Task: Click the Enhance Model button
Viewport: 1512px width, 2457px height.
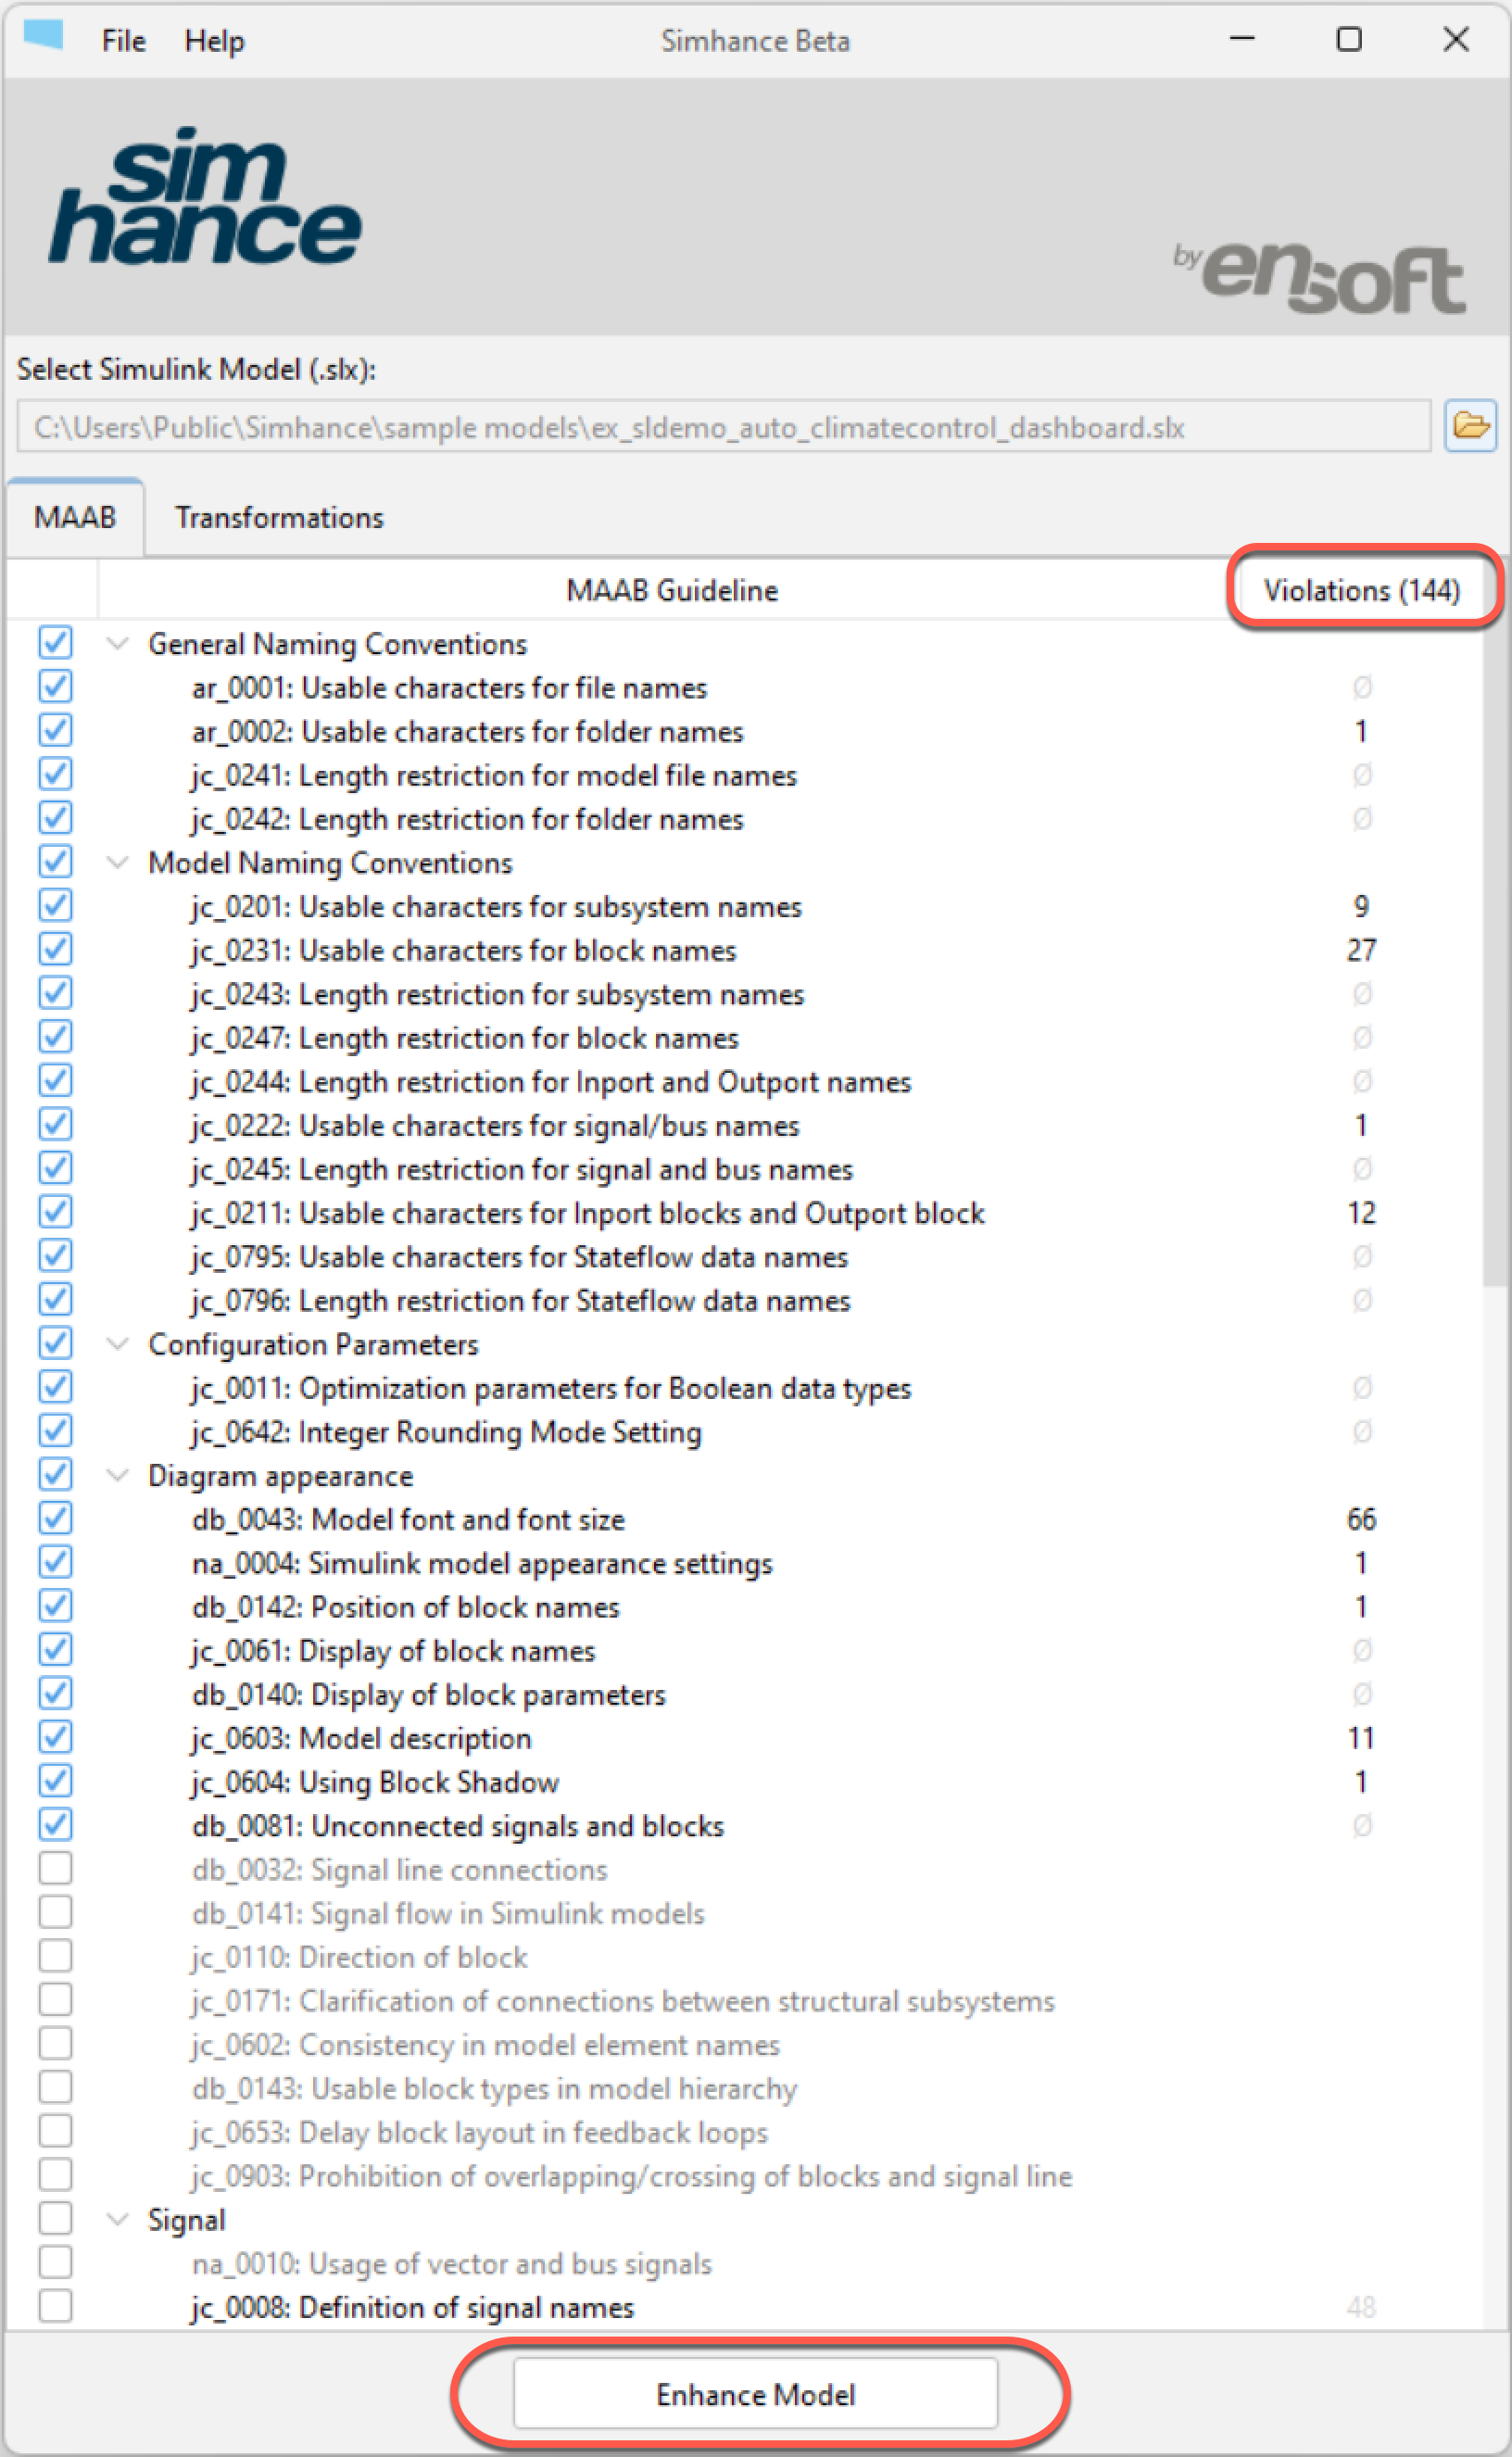Action: (755, 2393)
